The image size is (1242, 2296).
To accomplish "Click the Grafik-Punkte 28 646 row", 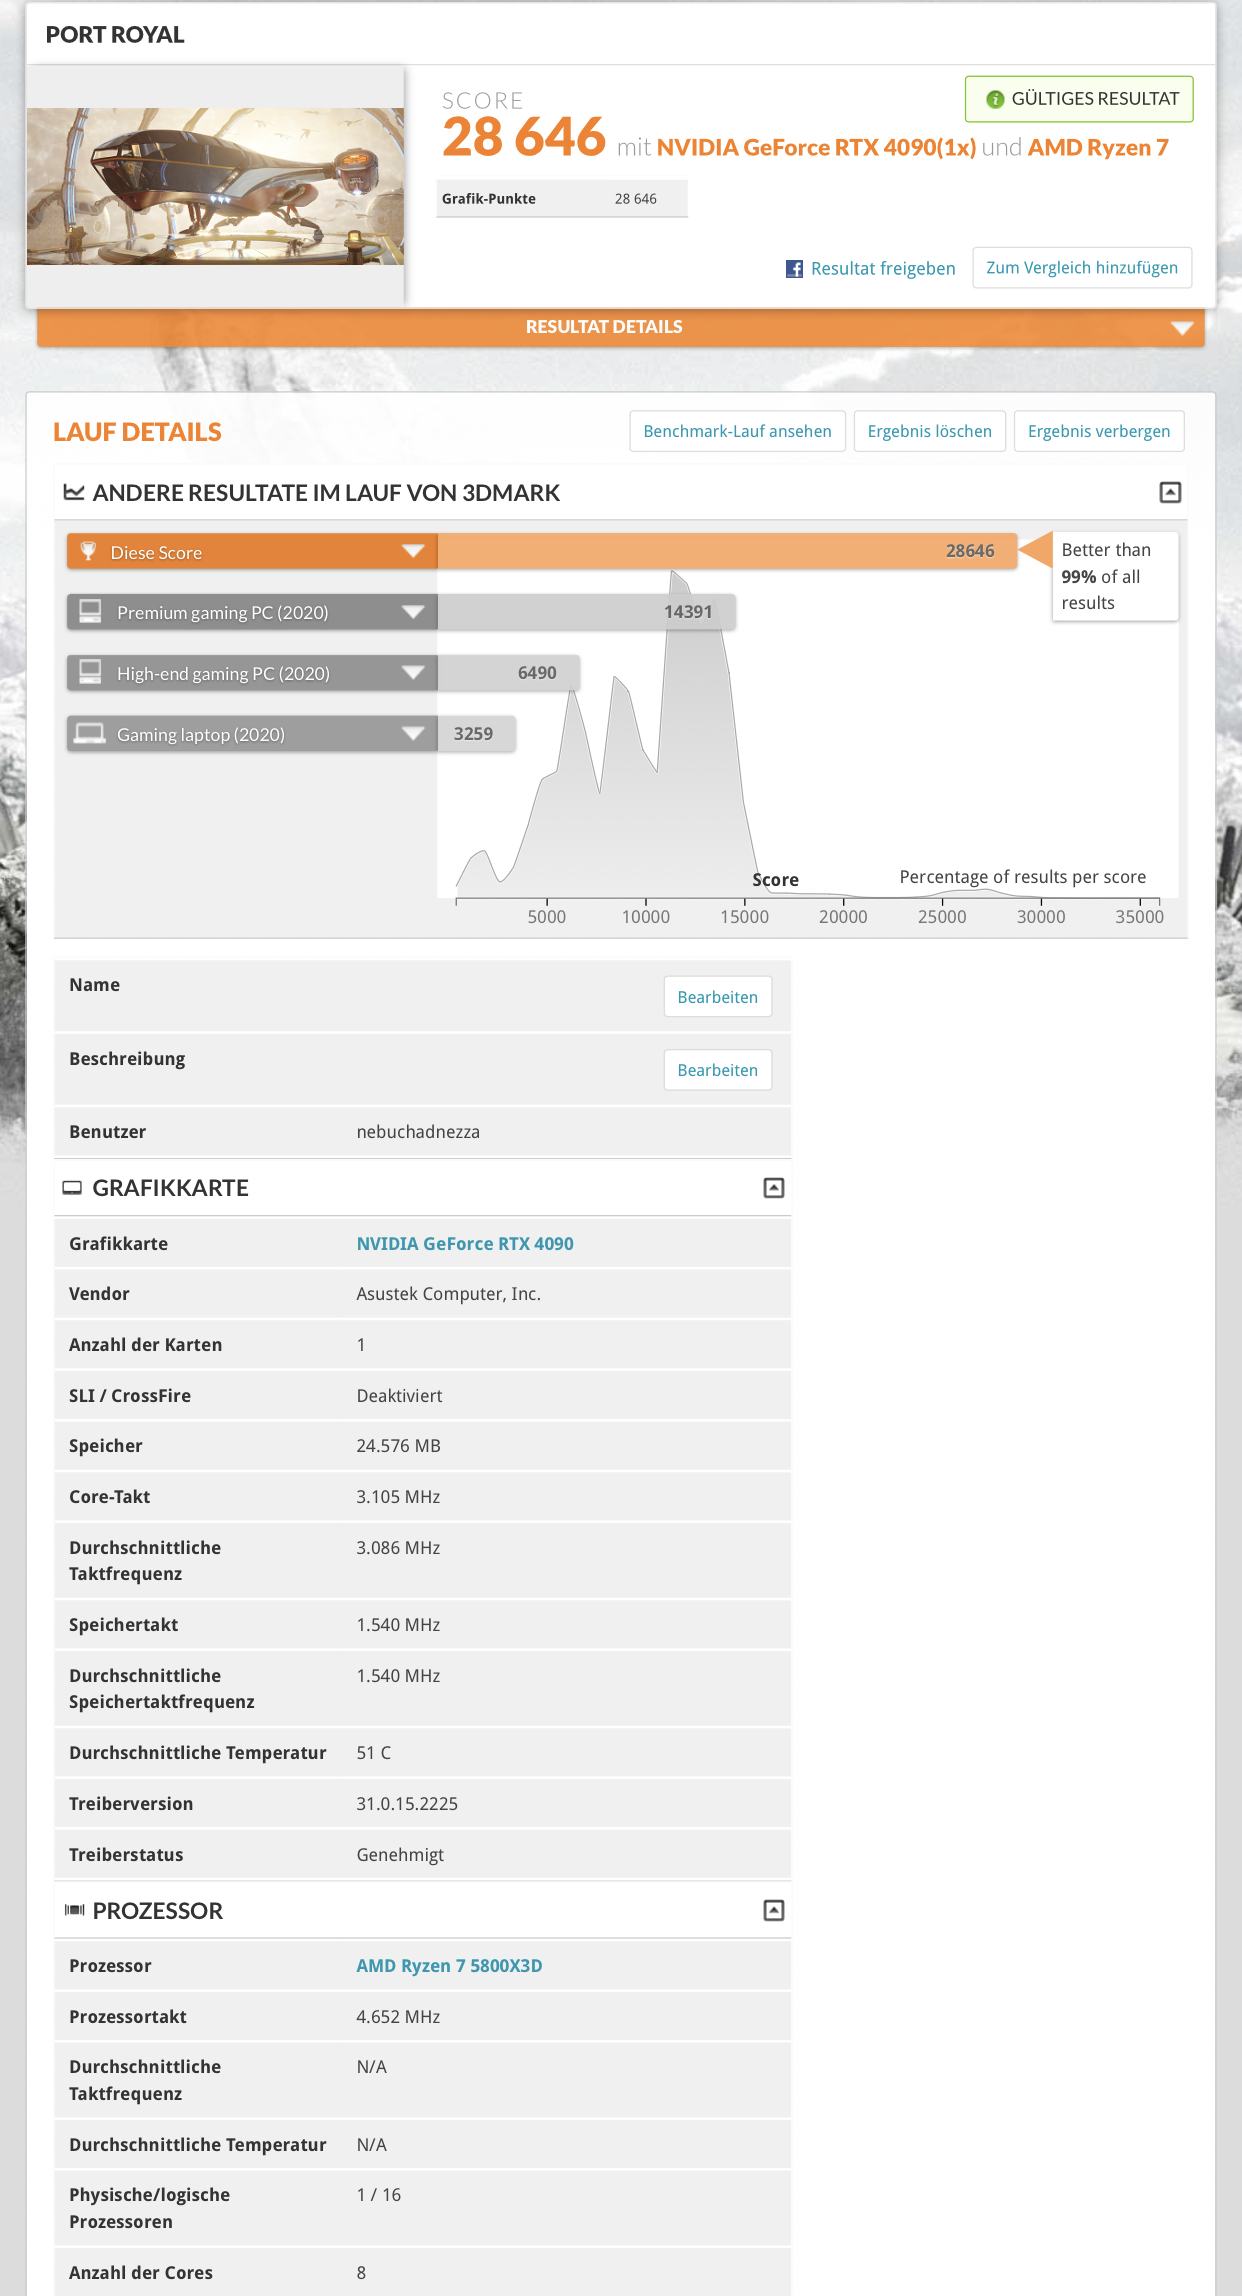I will (562, 199).
